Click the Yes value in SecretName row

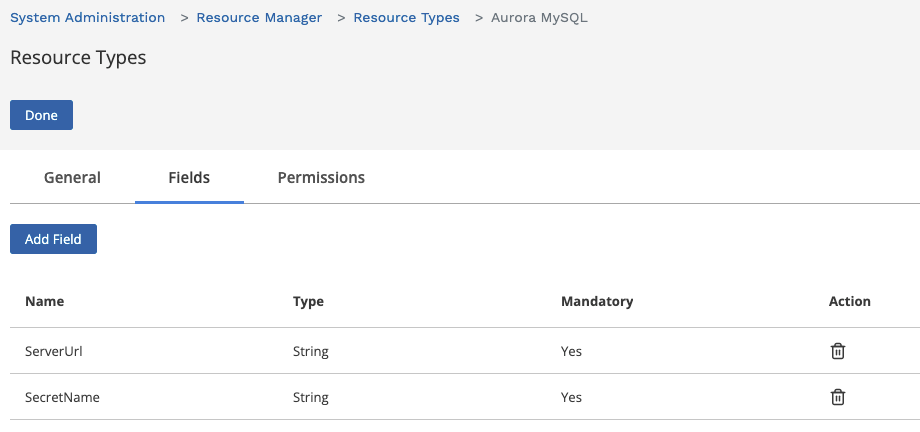(x=571, y=397)
